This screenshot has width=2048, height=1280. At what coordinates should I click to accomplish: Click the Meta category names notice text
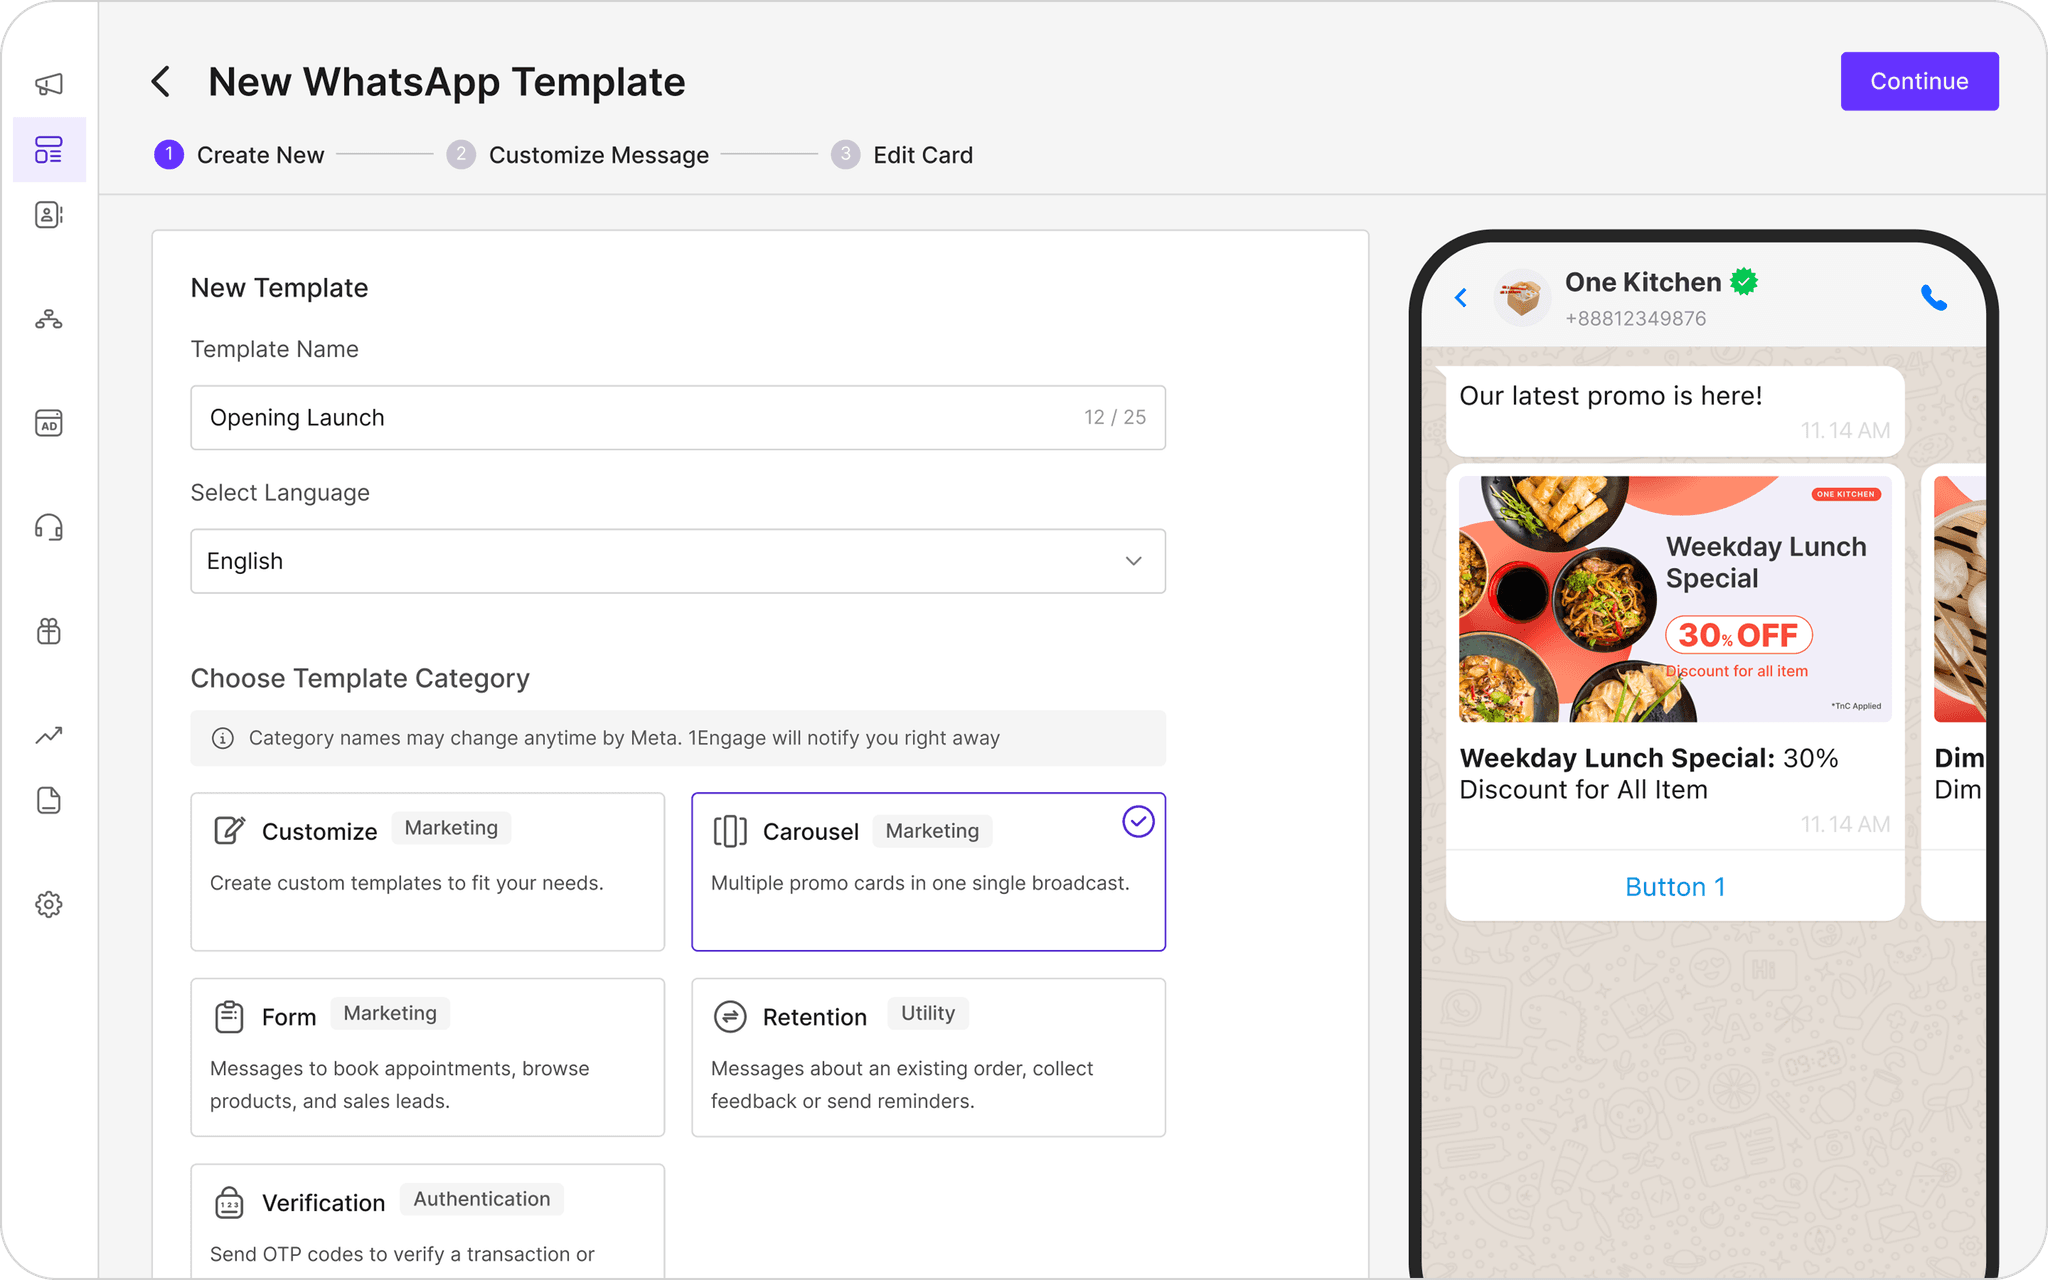624,738
